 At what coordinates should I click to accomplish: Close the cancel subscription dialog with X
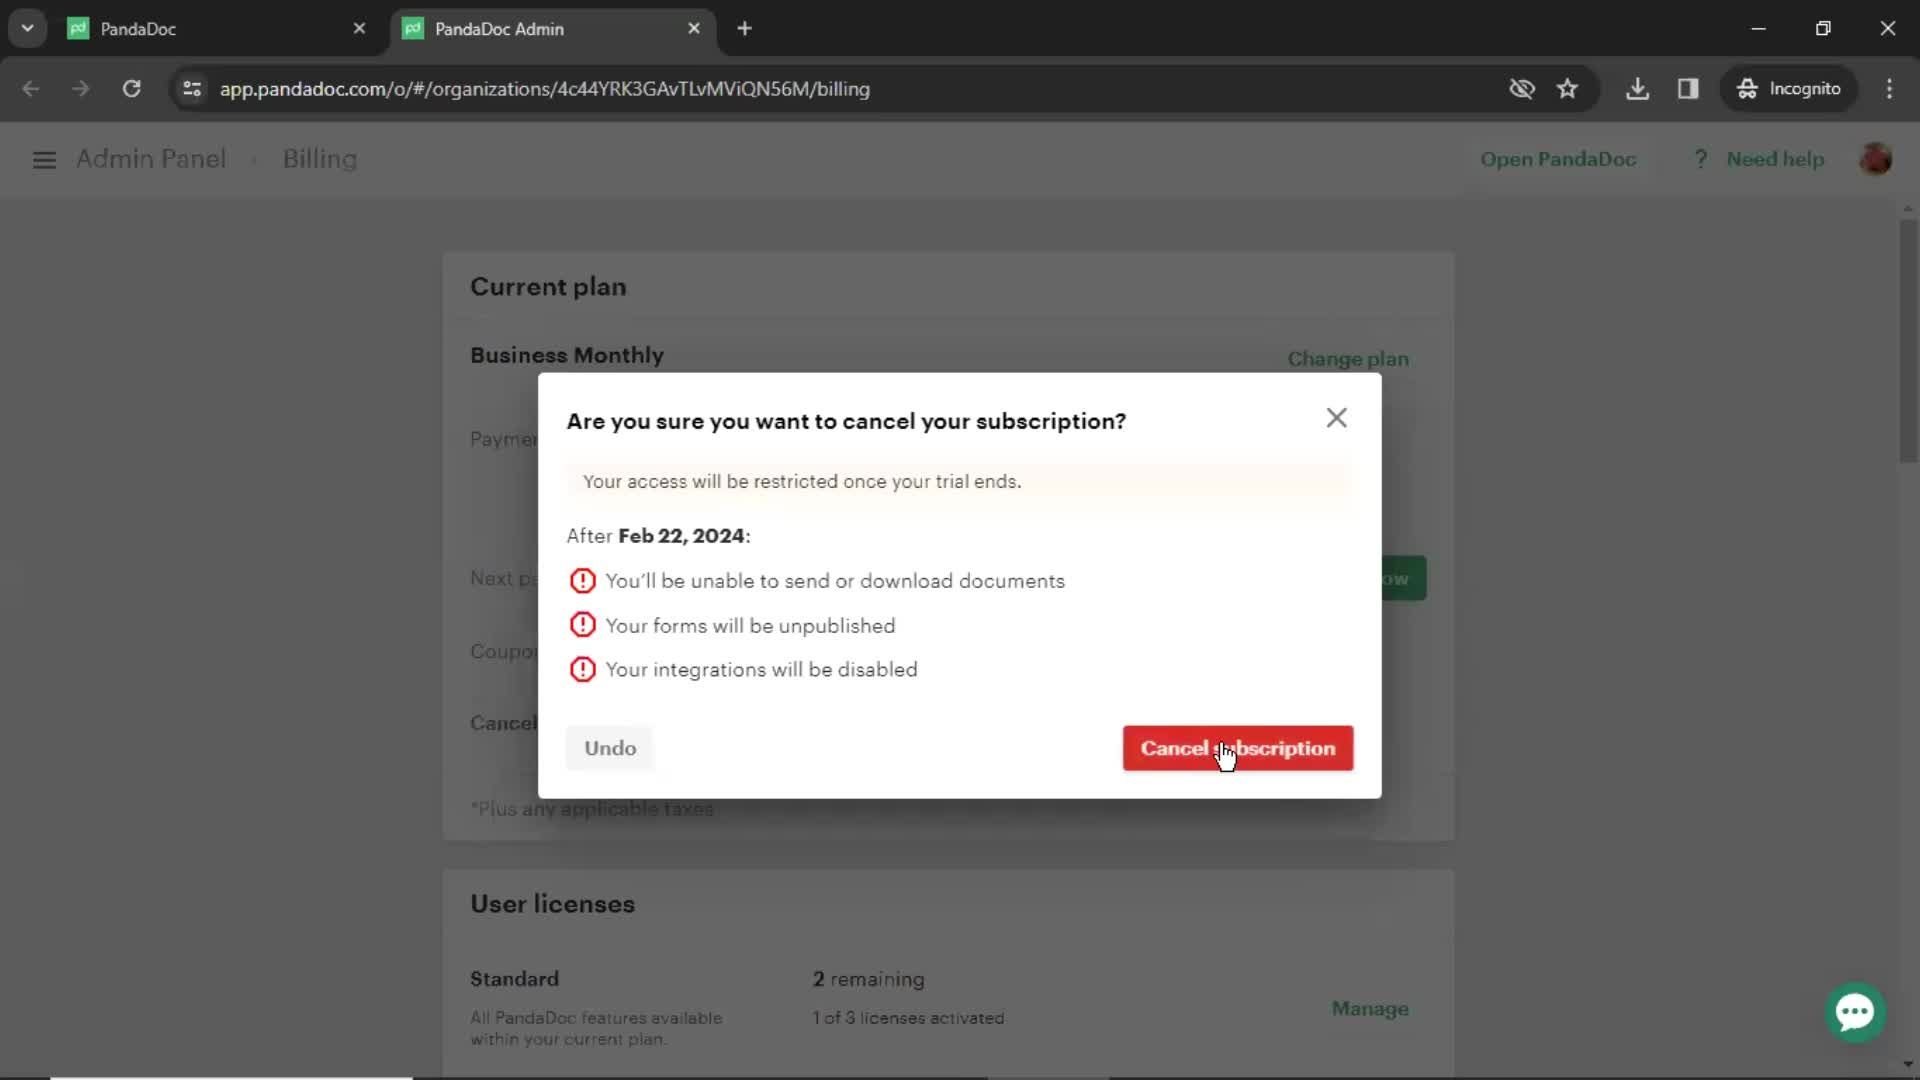[x=1336, y=418]
